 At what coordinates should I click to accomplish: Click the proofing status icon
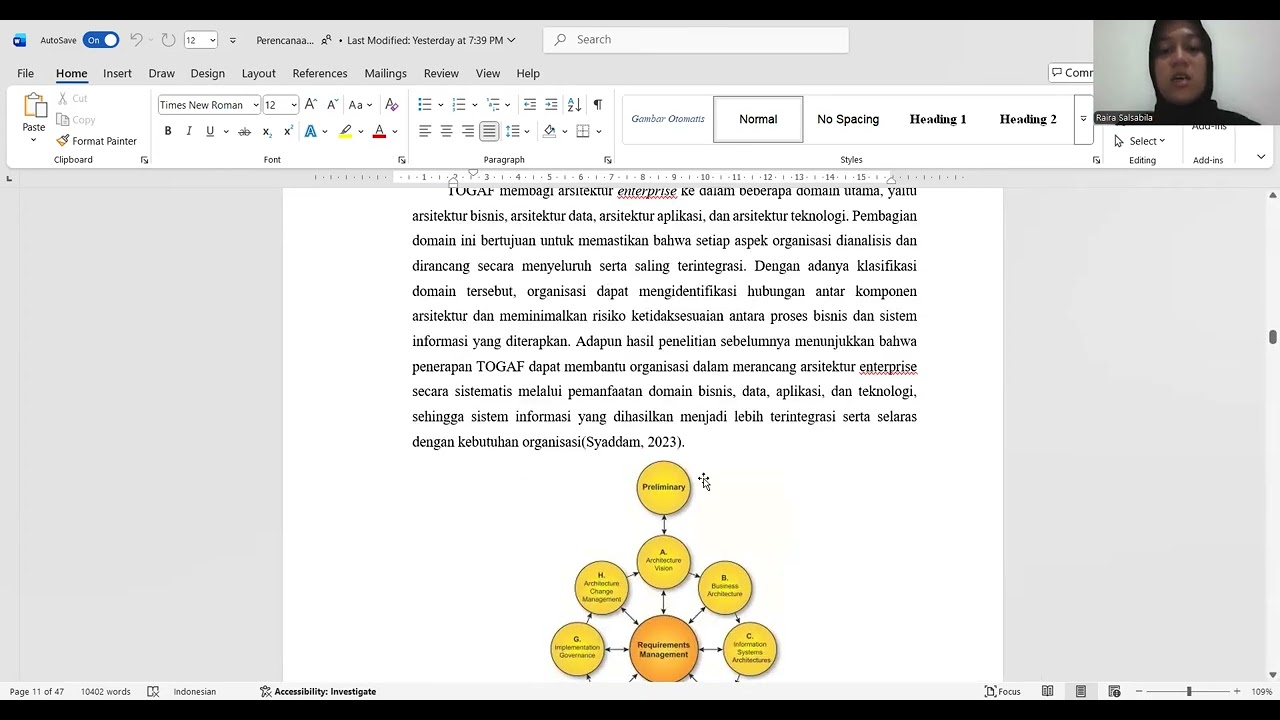click(x=153, y=691)
